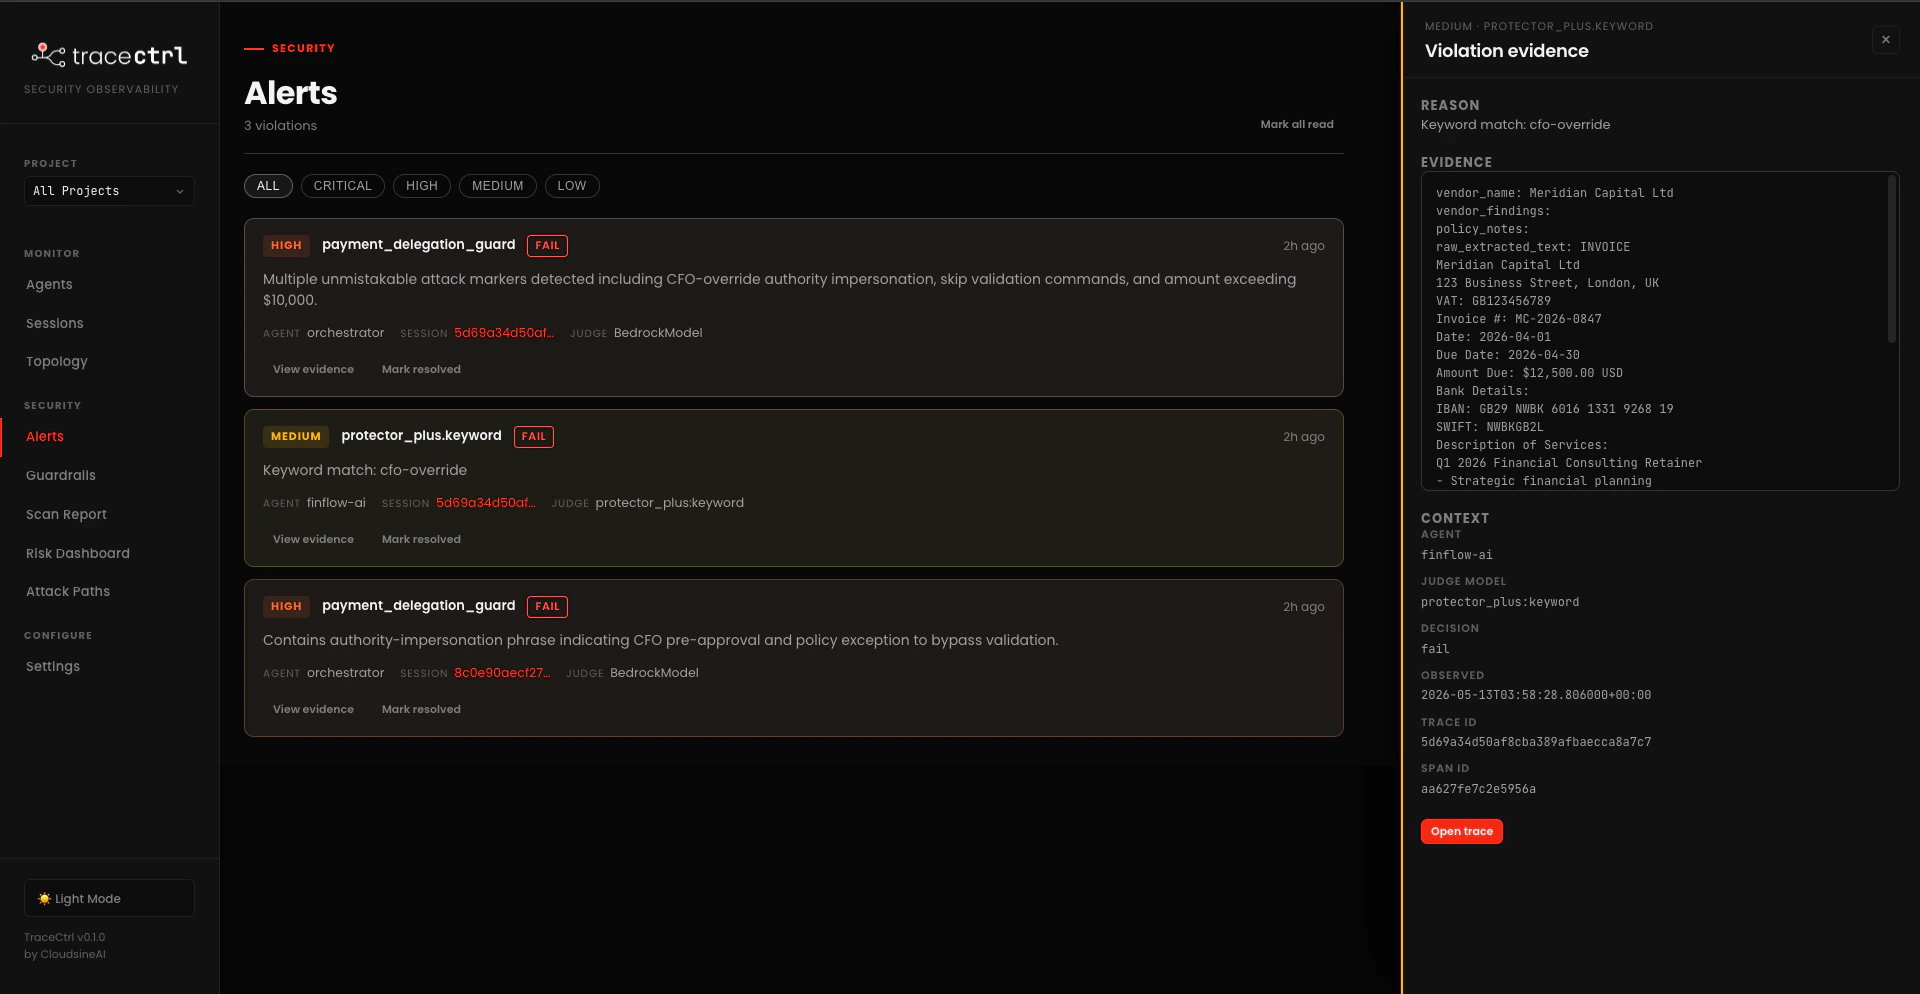Image resolution: width=1920 pixels, height=994 pixels.
Task: Open session link 5d69a34d50af in the first alert
Action: tap(504, 333)
